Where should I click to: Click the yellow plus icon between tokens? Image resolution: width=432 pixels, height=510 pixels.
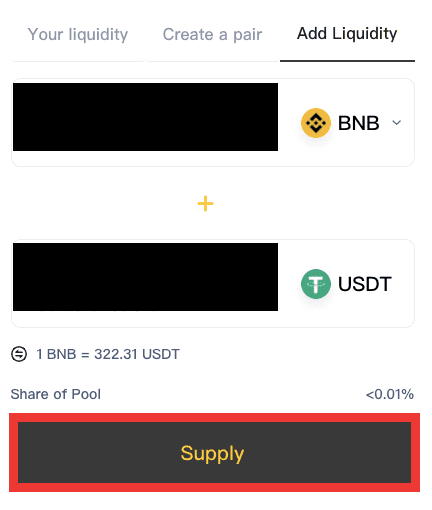point(205,203)
